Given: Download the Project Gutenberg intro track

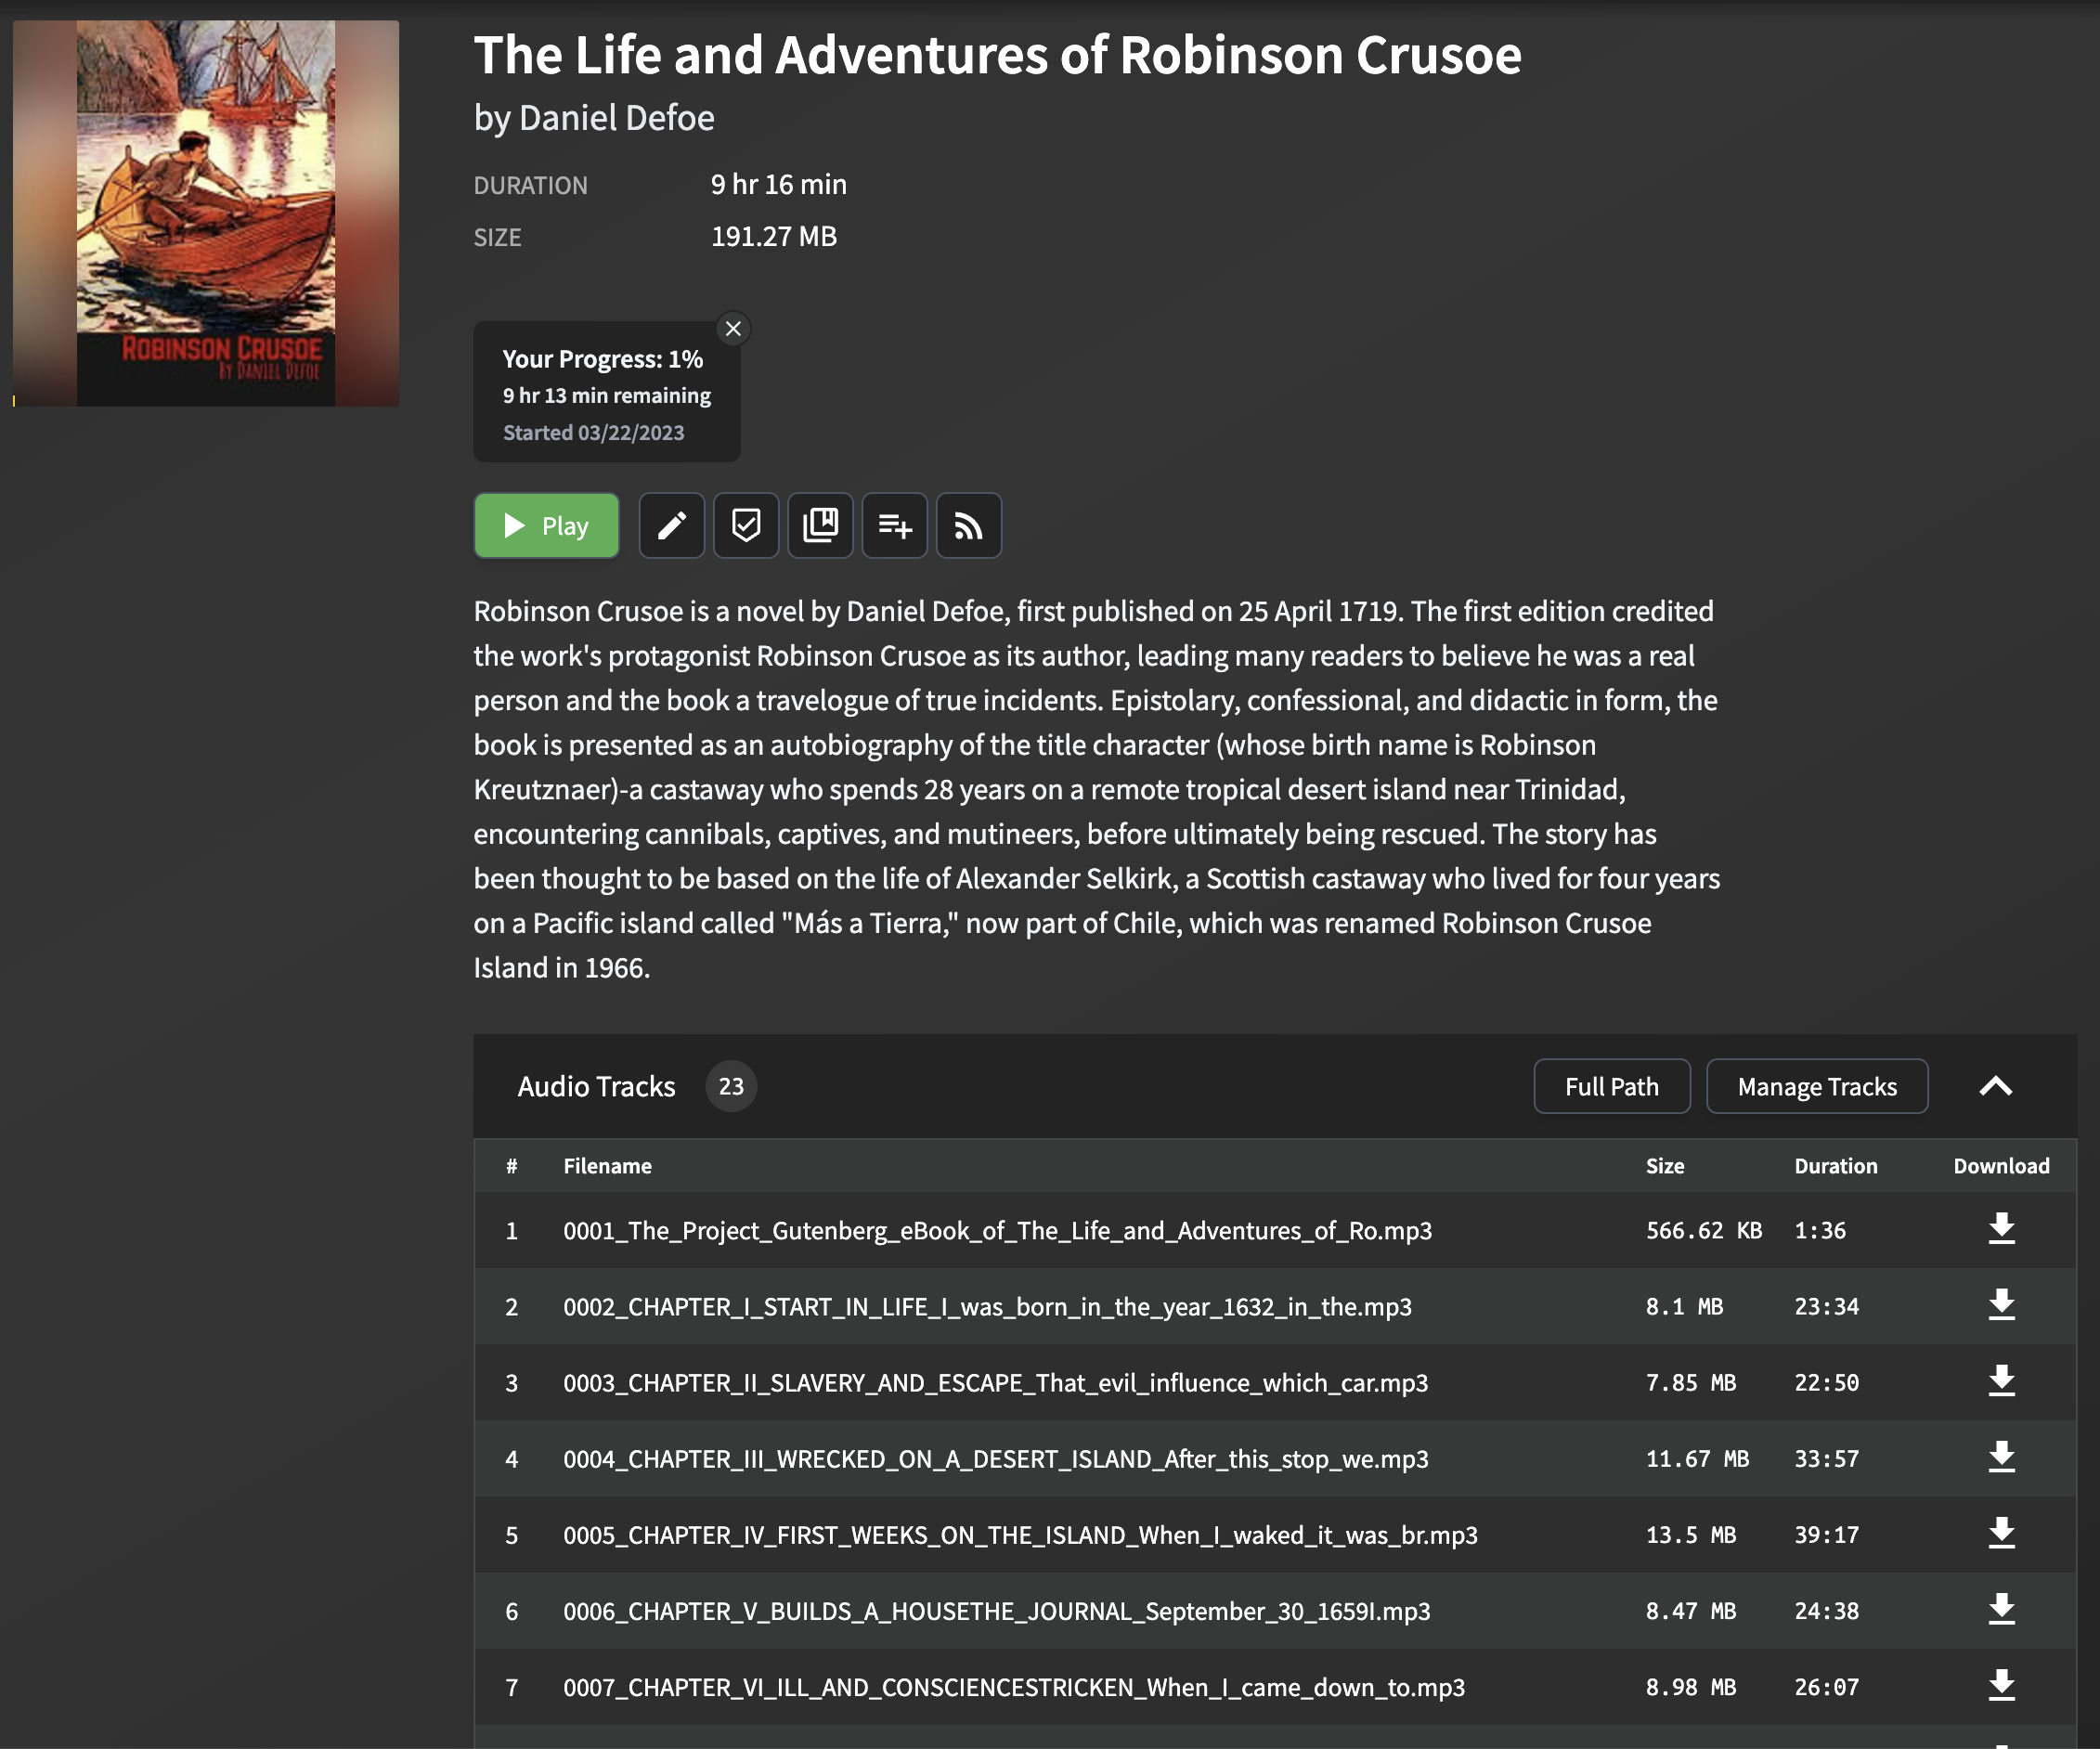Looking at the screenshot, I should (2001, 1229).
